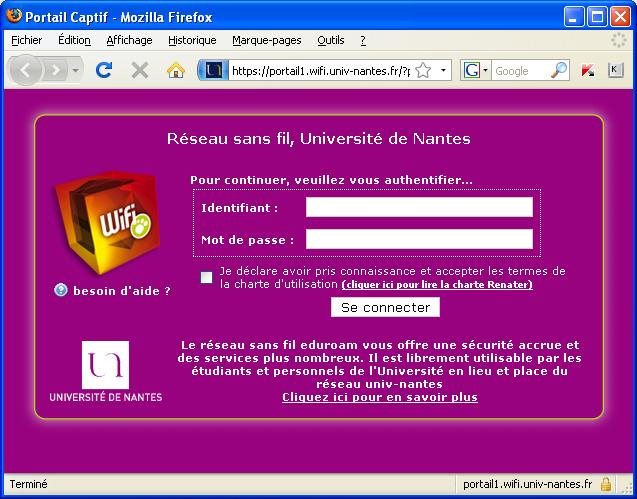This screenshot has width=637, height=499.
Task: Bookmark this page with the star icon
Action: (x=423, y=70)
